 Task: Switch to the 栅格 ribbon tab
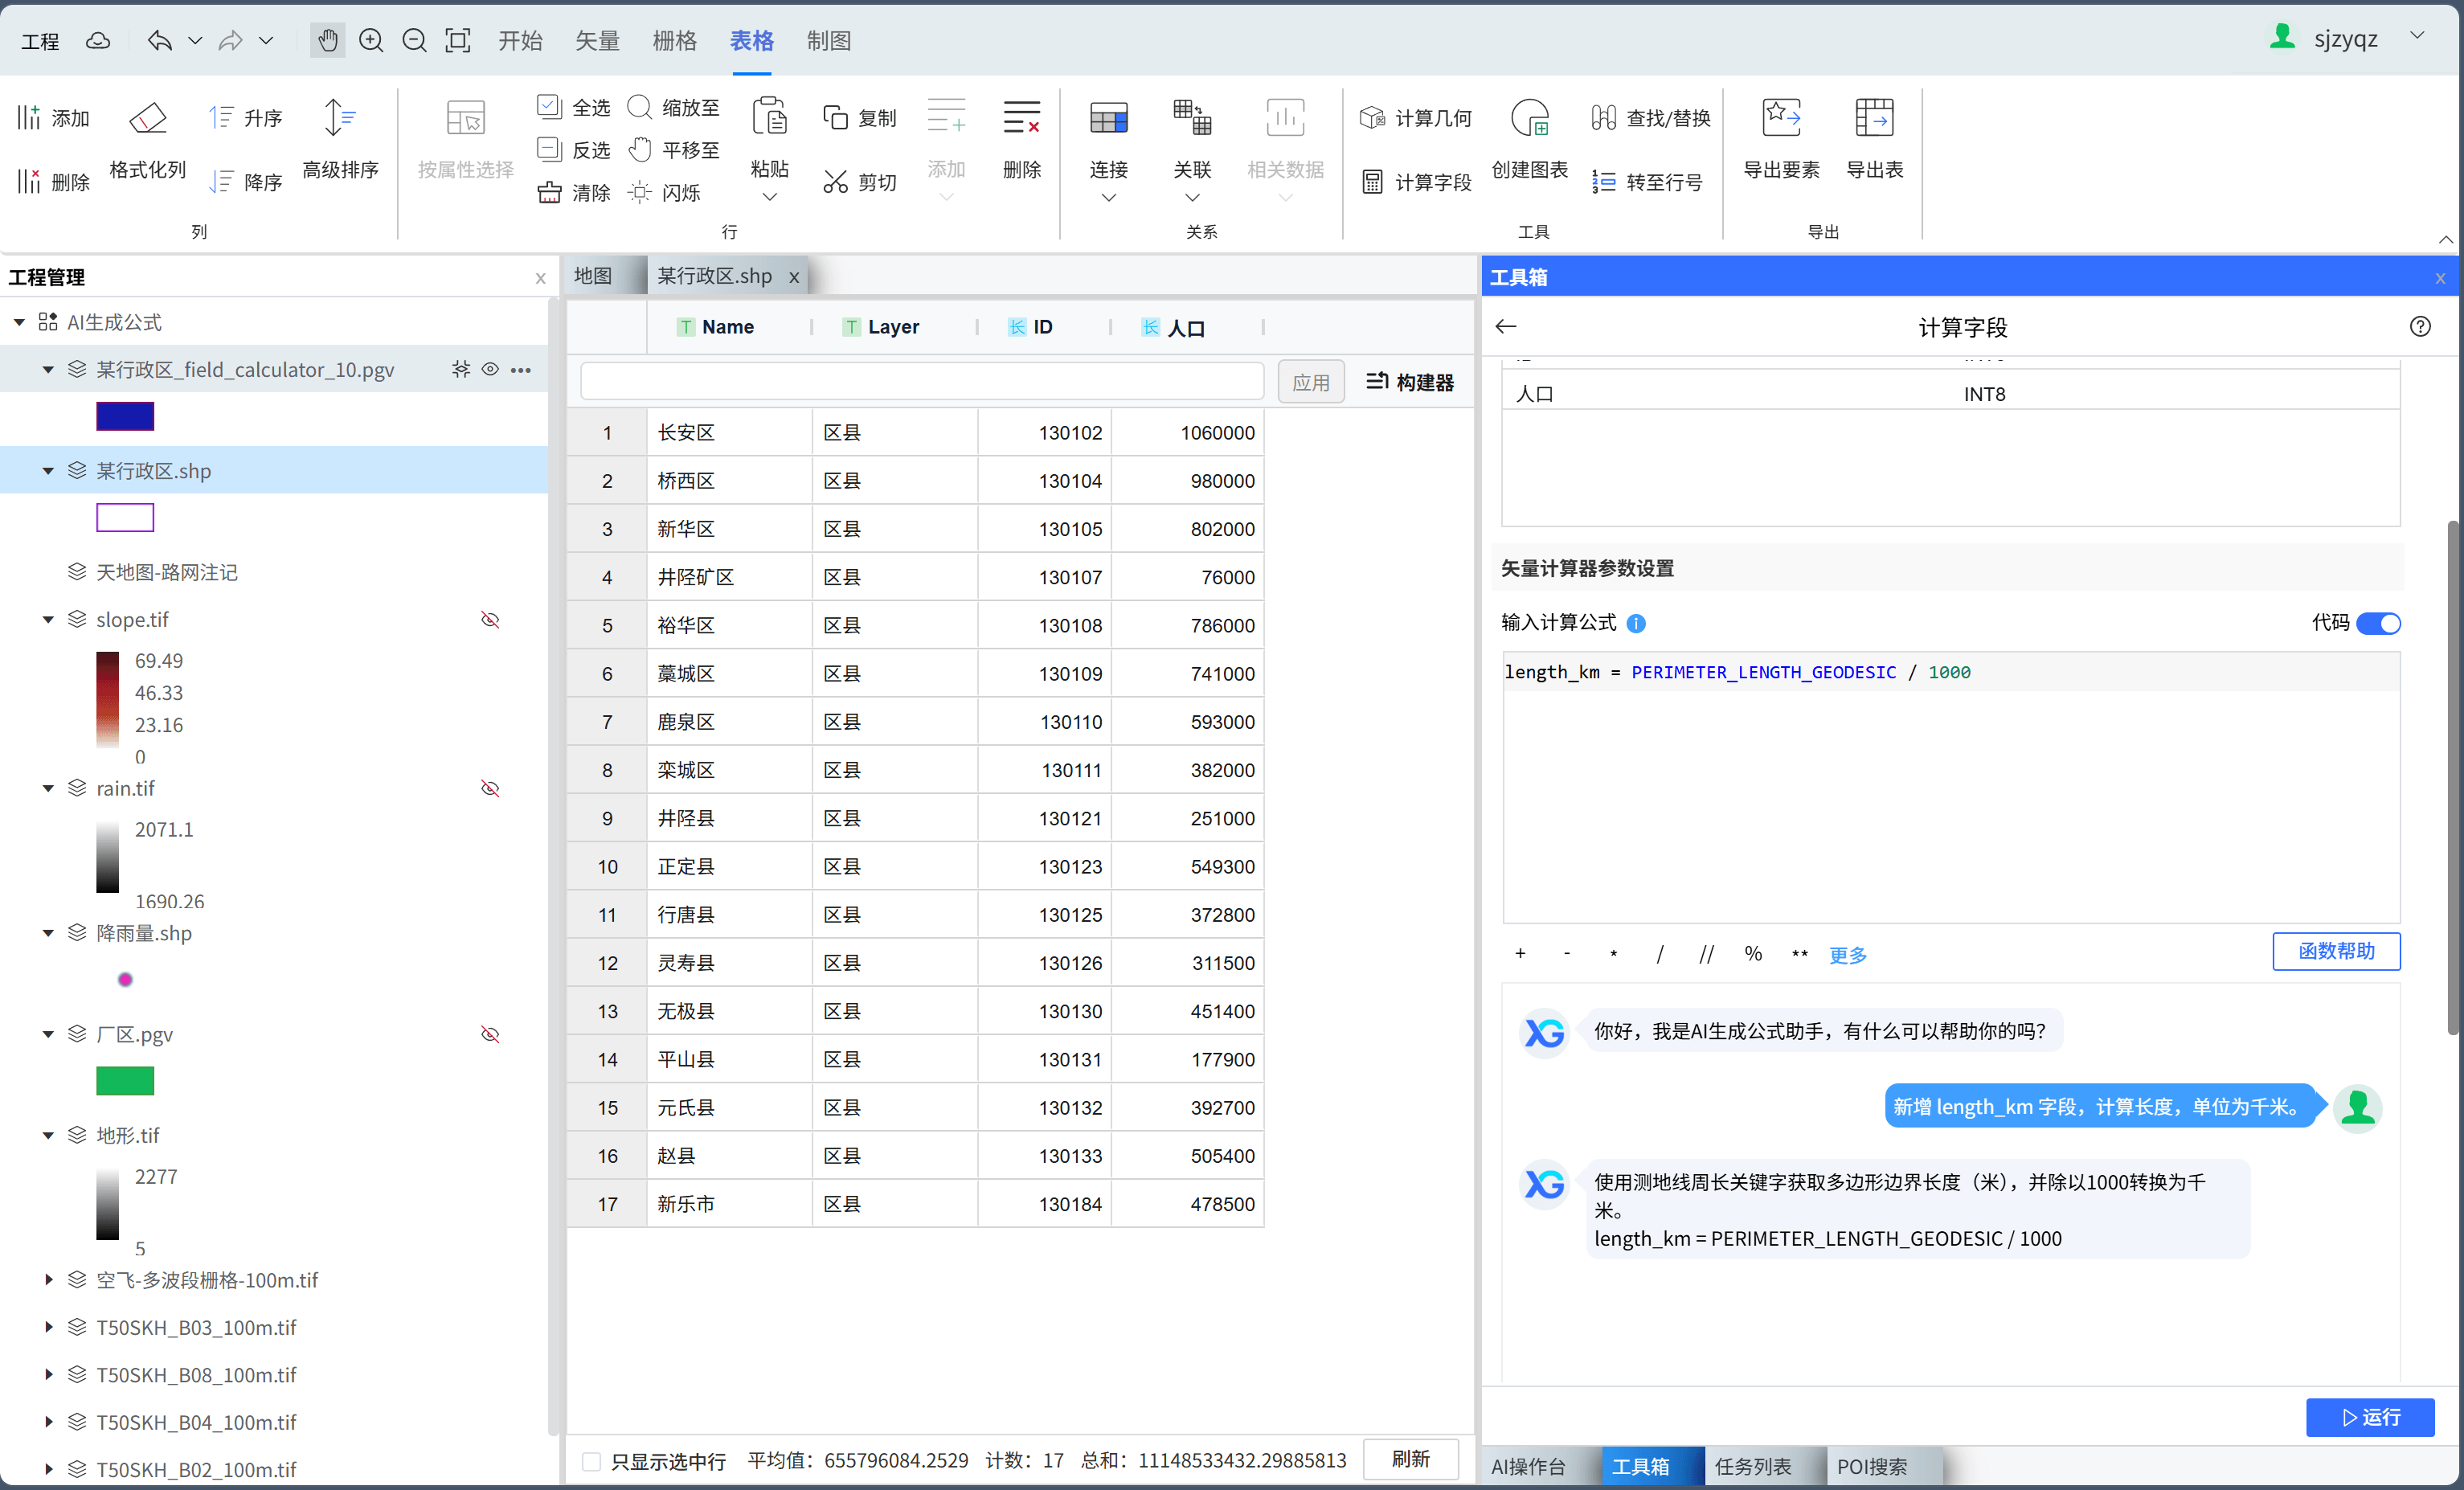tap(674, 41)
